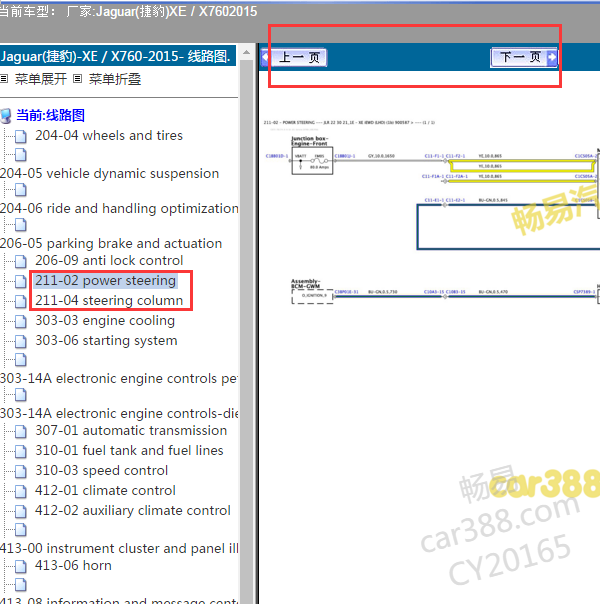The height and width of the screenshot is (604, 600).
Task: Click document icon for 204-04 wheels and tires
Action: tap(21, 136)
